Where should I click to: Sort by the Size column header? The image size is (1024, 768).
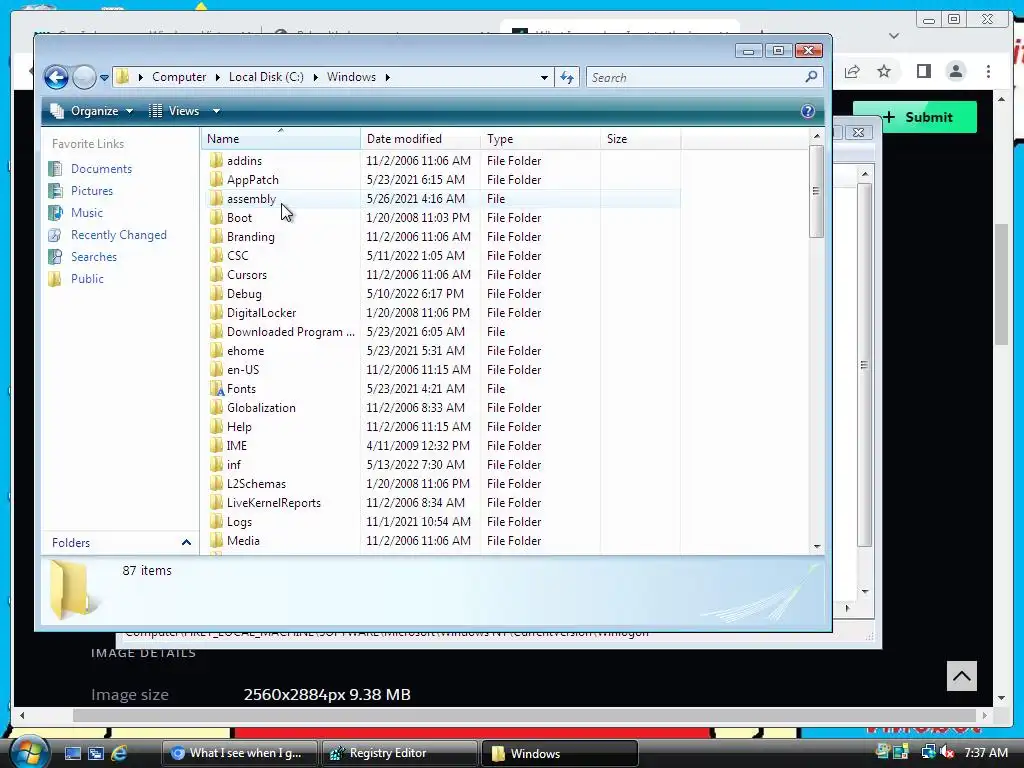pos(640,138)
